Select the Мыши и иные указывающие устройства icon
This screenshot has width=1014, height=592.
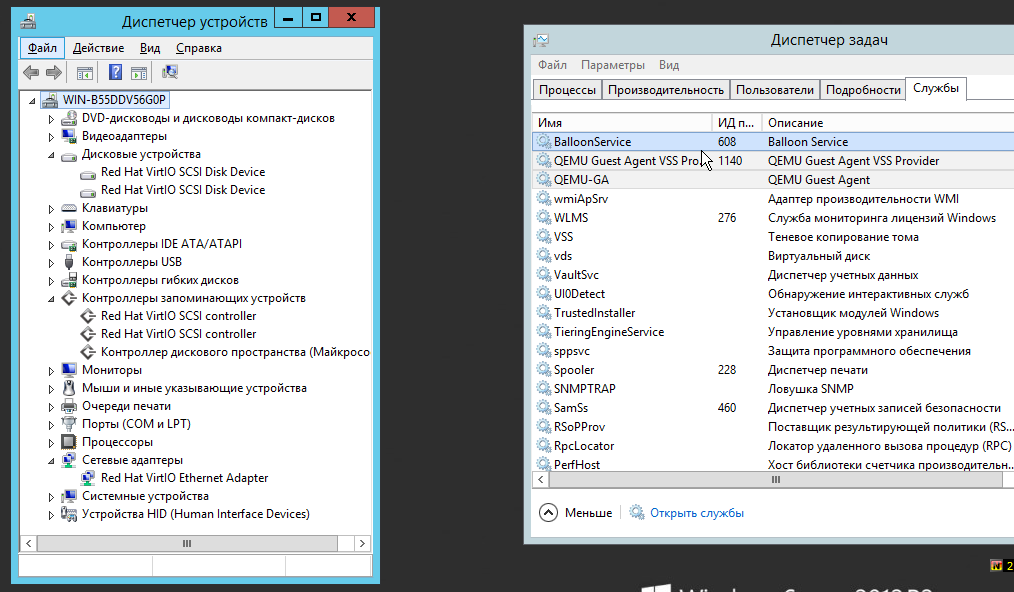(69, 388)
